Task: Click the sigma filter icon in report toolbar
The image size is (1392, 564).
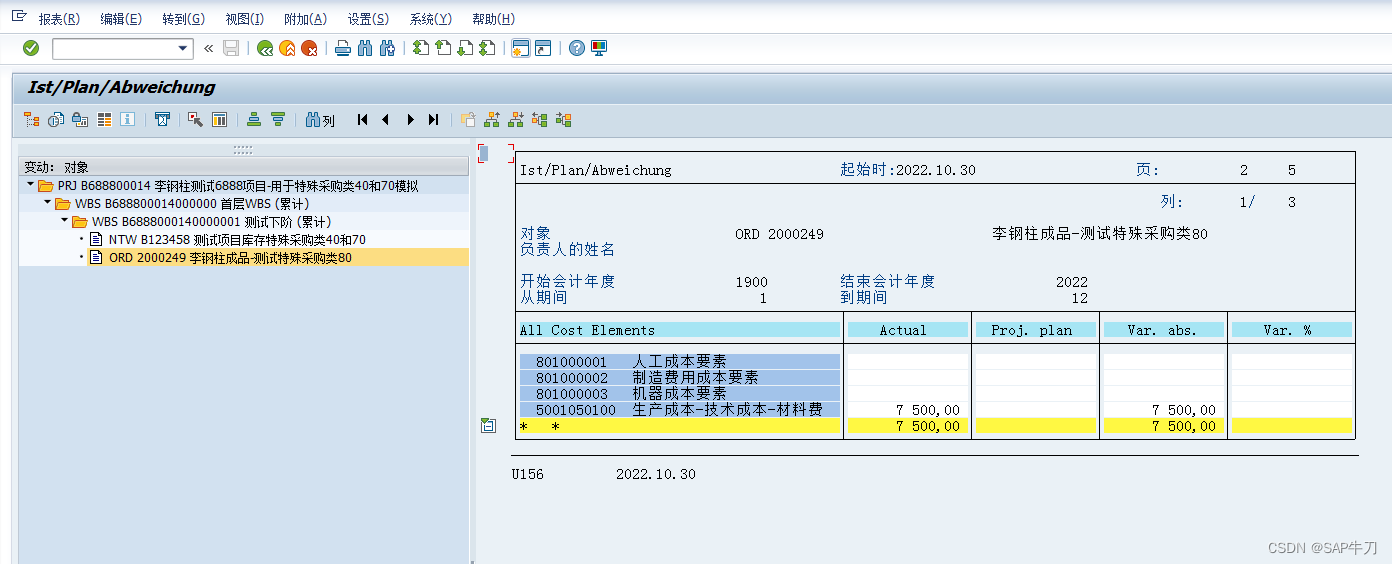Action: tap(162, 120)
